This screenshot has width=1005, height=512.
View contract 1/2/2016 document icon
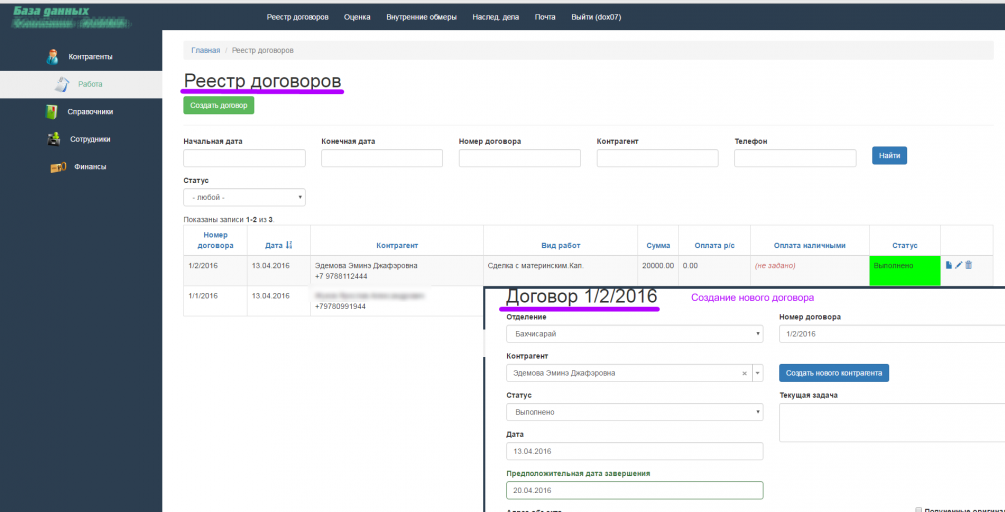pos(949,265)
